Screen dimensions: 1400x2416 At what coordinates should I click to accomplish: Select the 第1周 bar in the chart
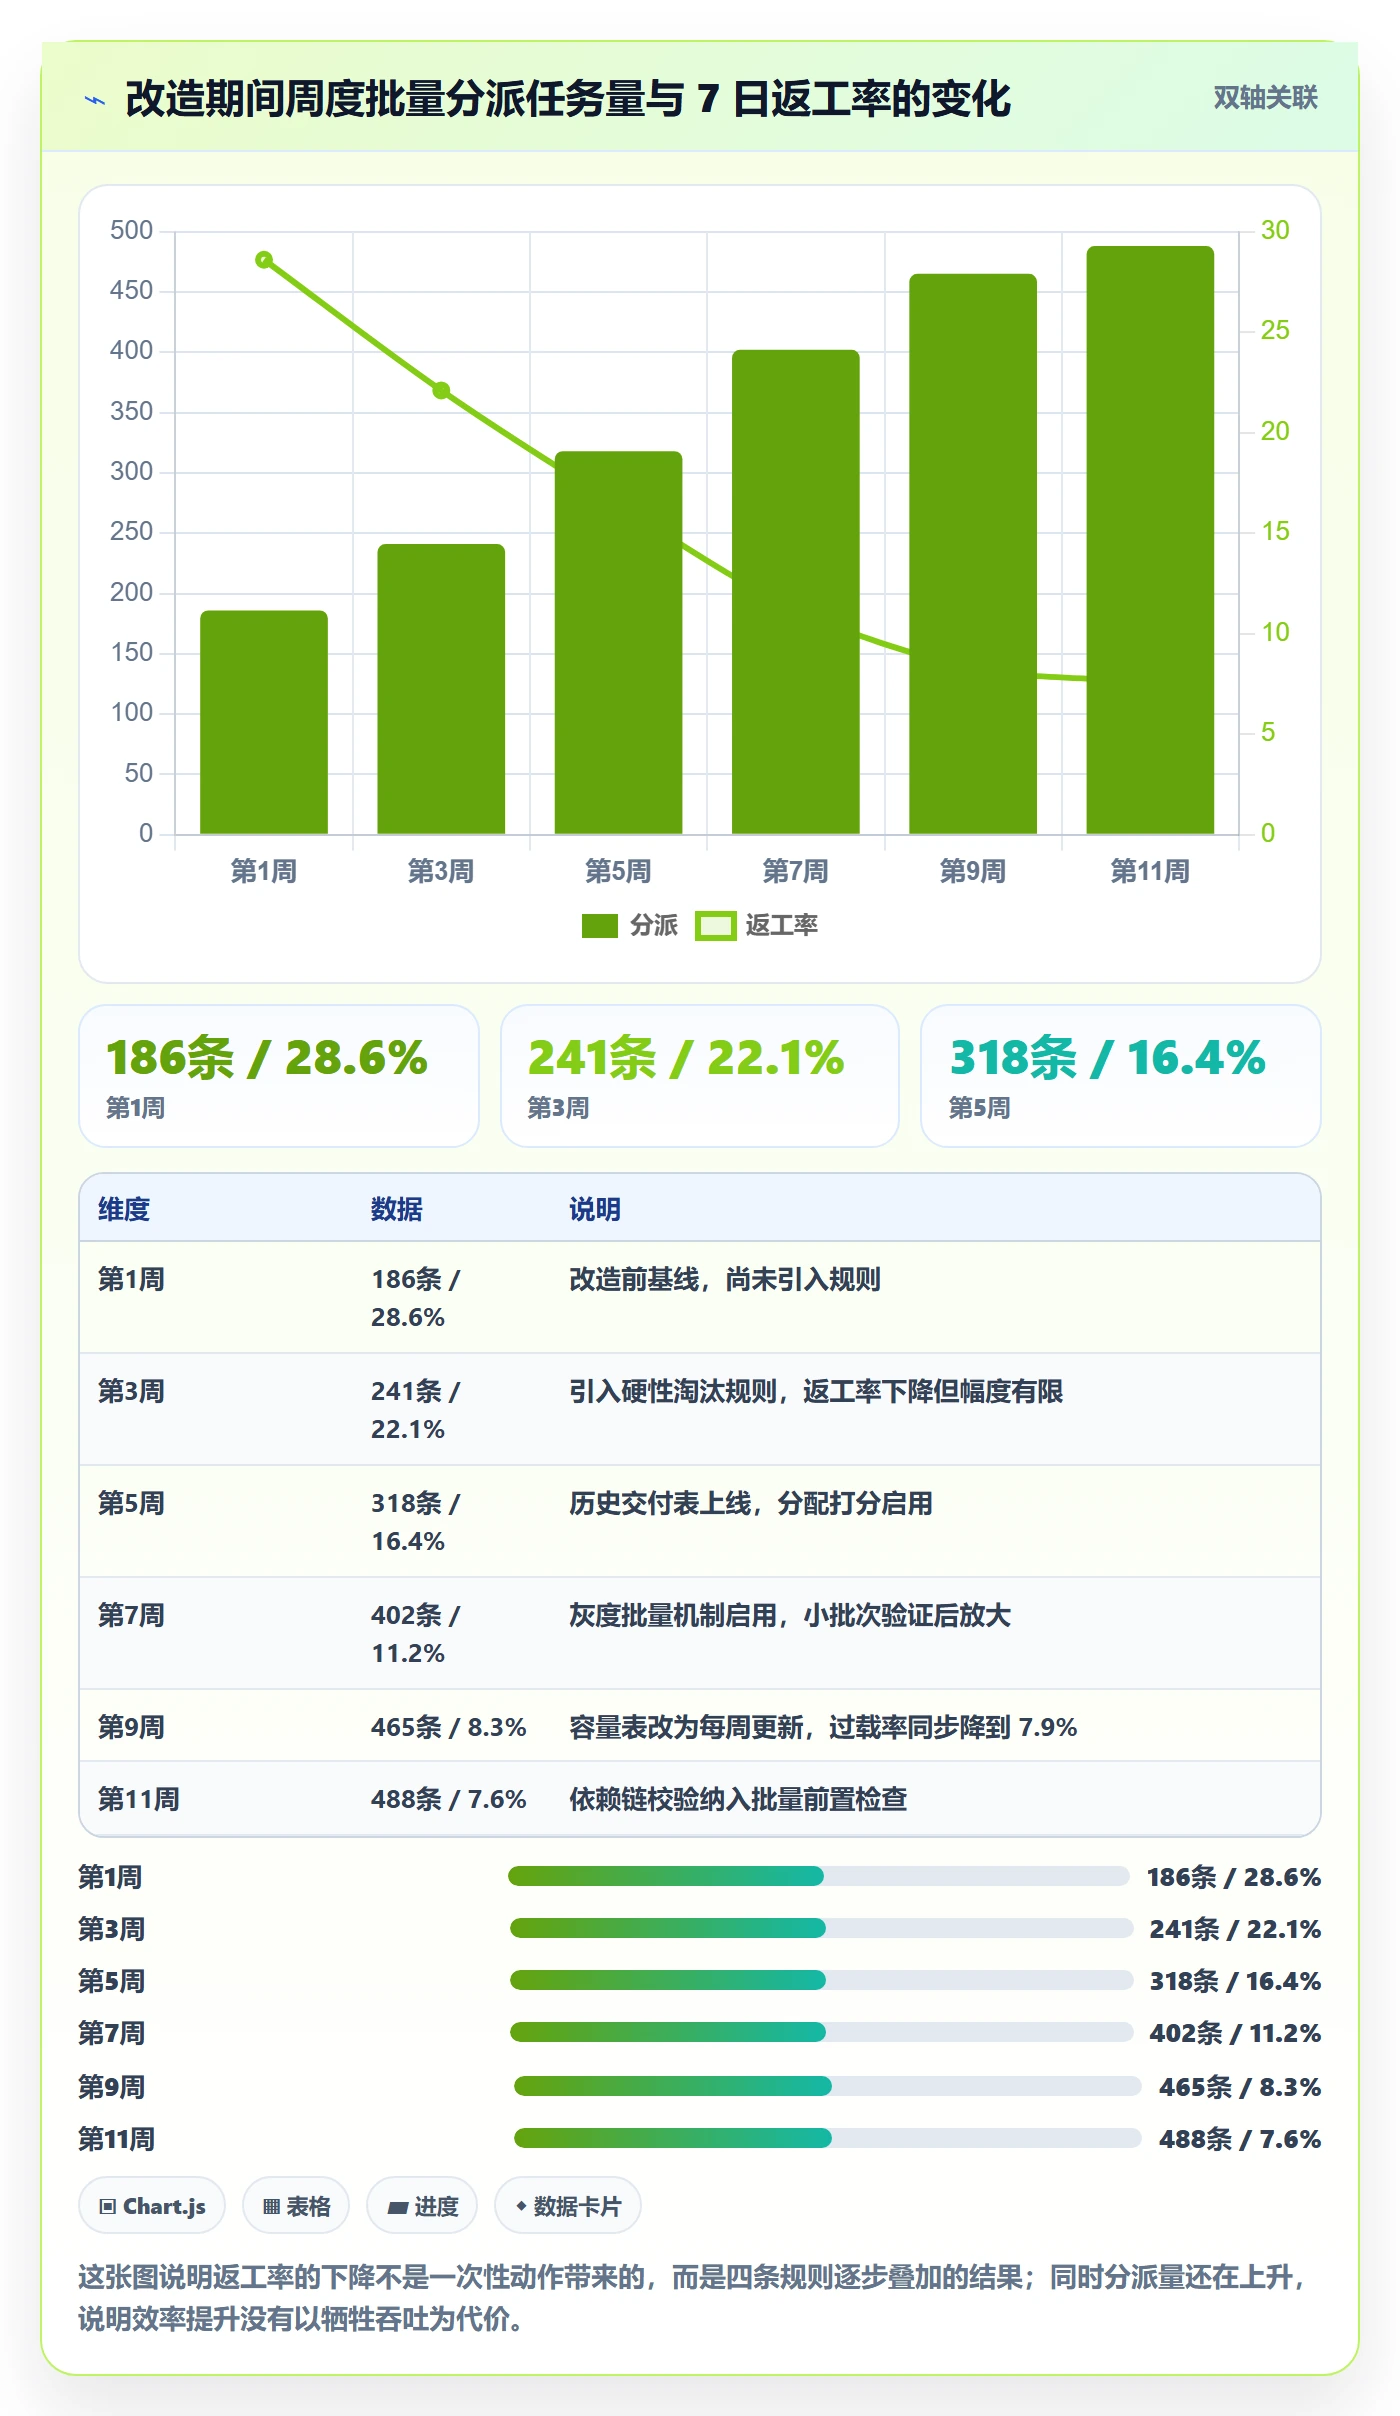point(264,722)
